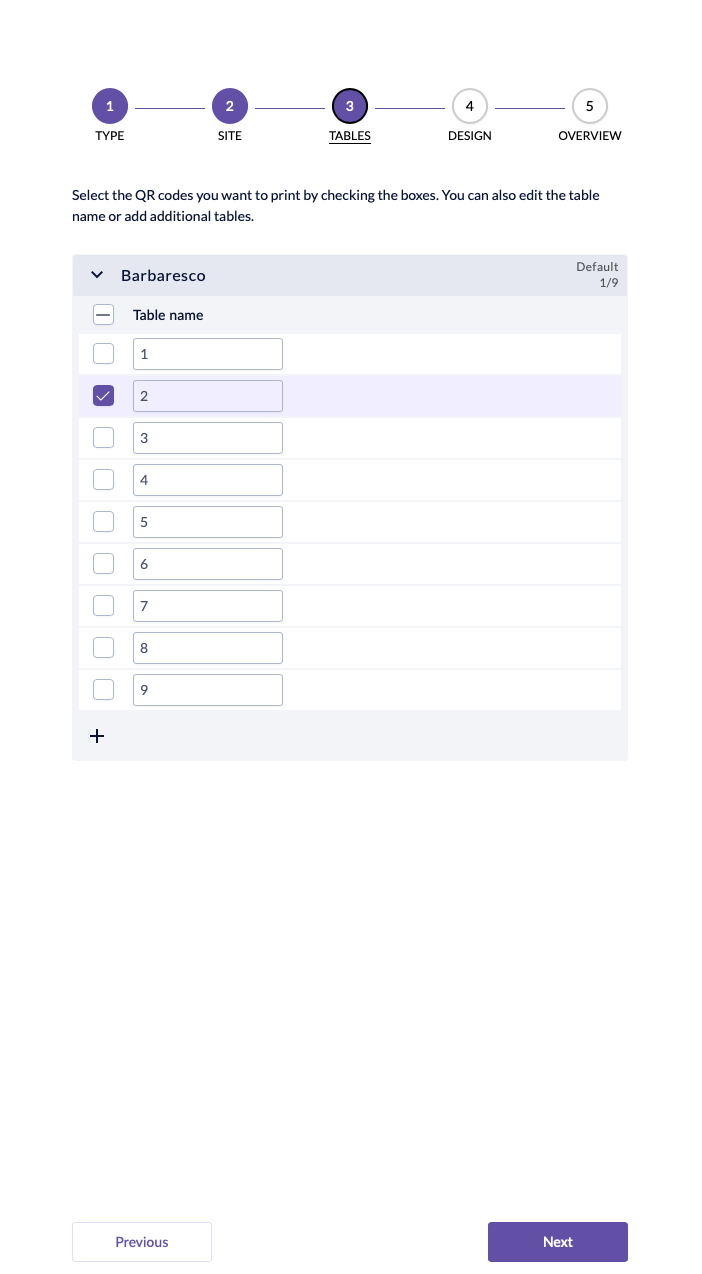Mark the checkbox for table 6
Image resolution: width=702 pixels, height=1274 pixels.
103,564
